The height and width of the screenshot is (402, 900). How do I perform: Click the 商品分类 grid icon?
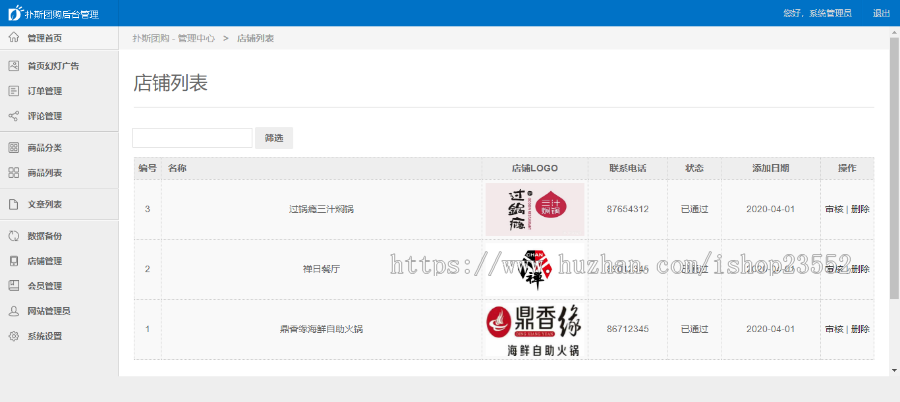click(x=14, y=148)
